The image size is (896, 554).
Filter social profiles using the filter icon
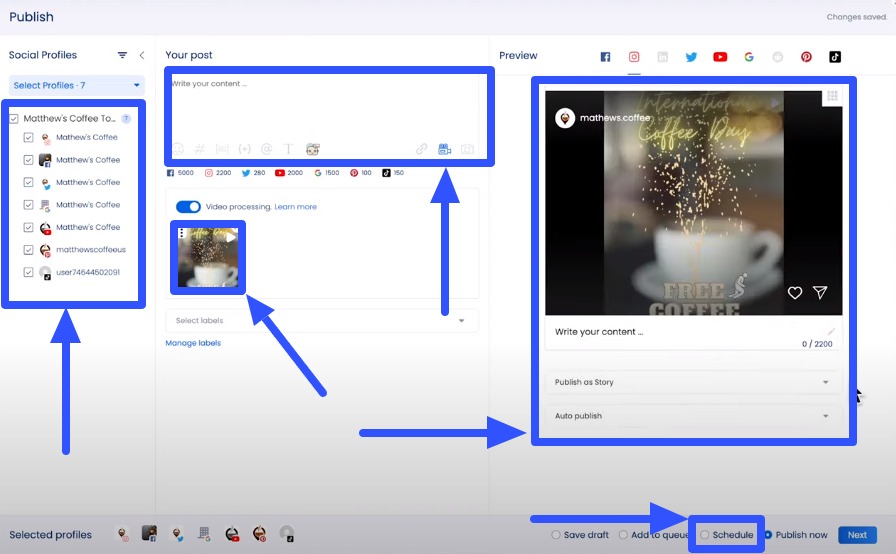coord(122,56)
